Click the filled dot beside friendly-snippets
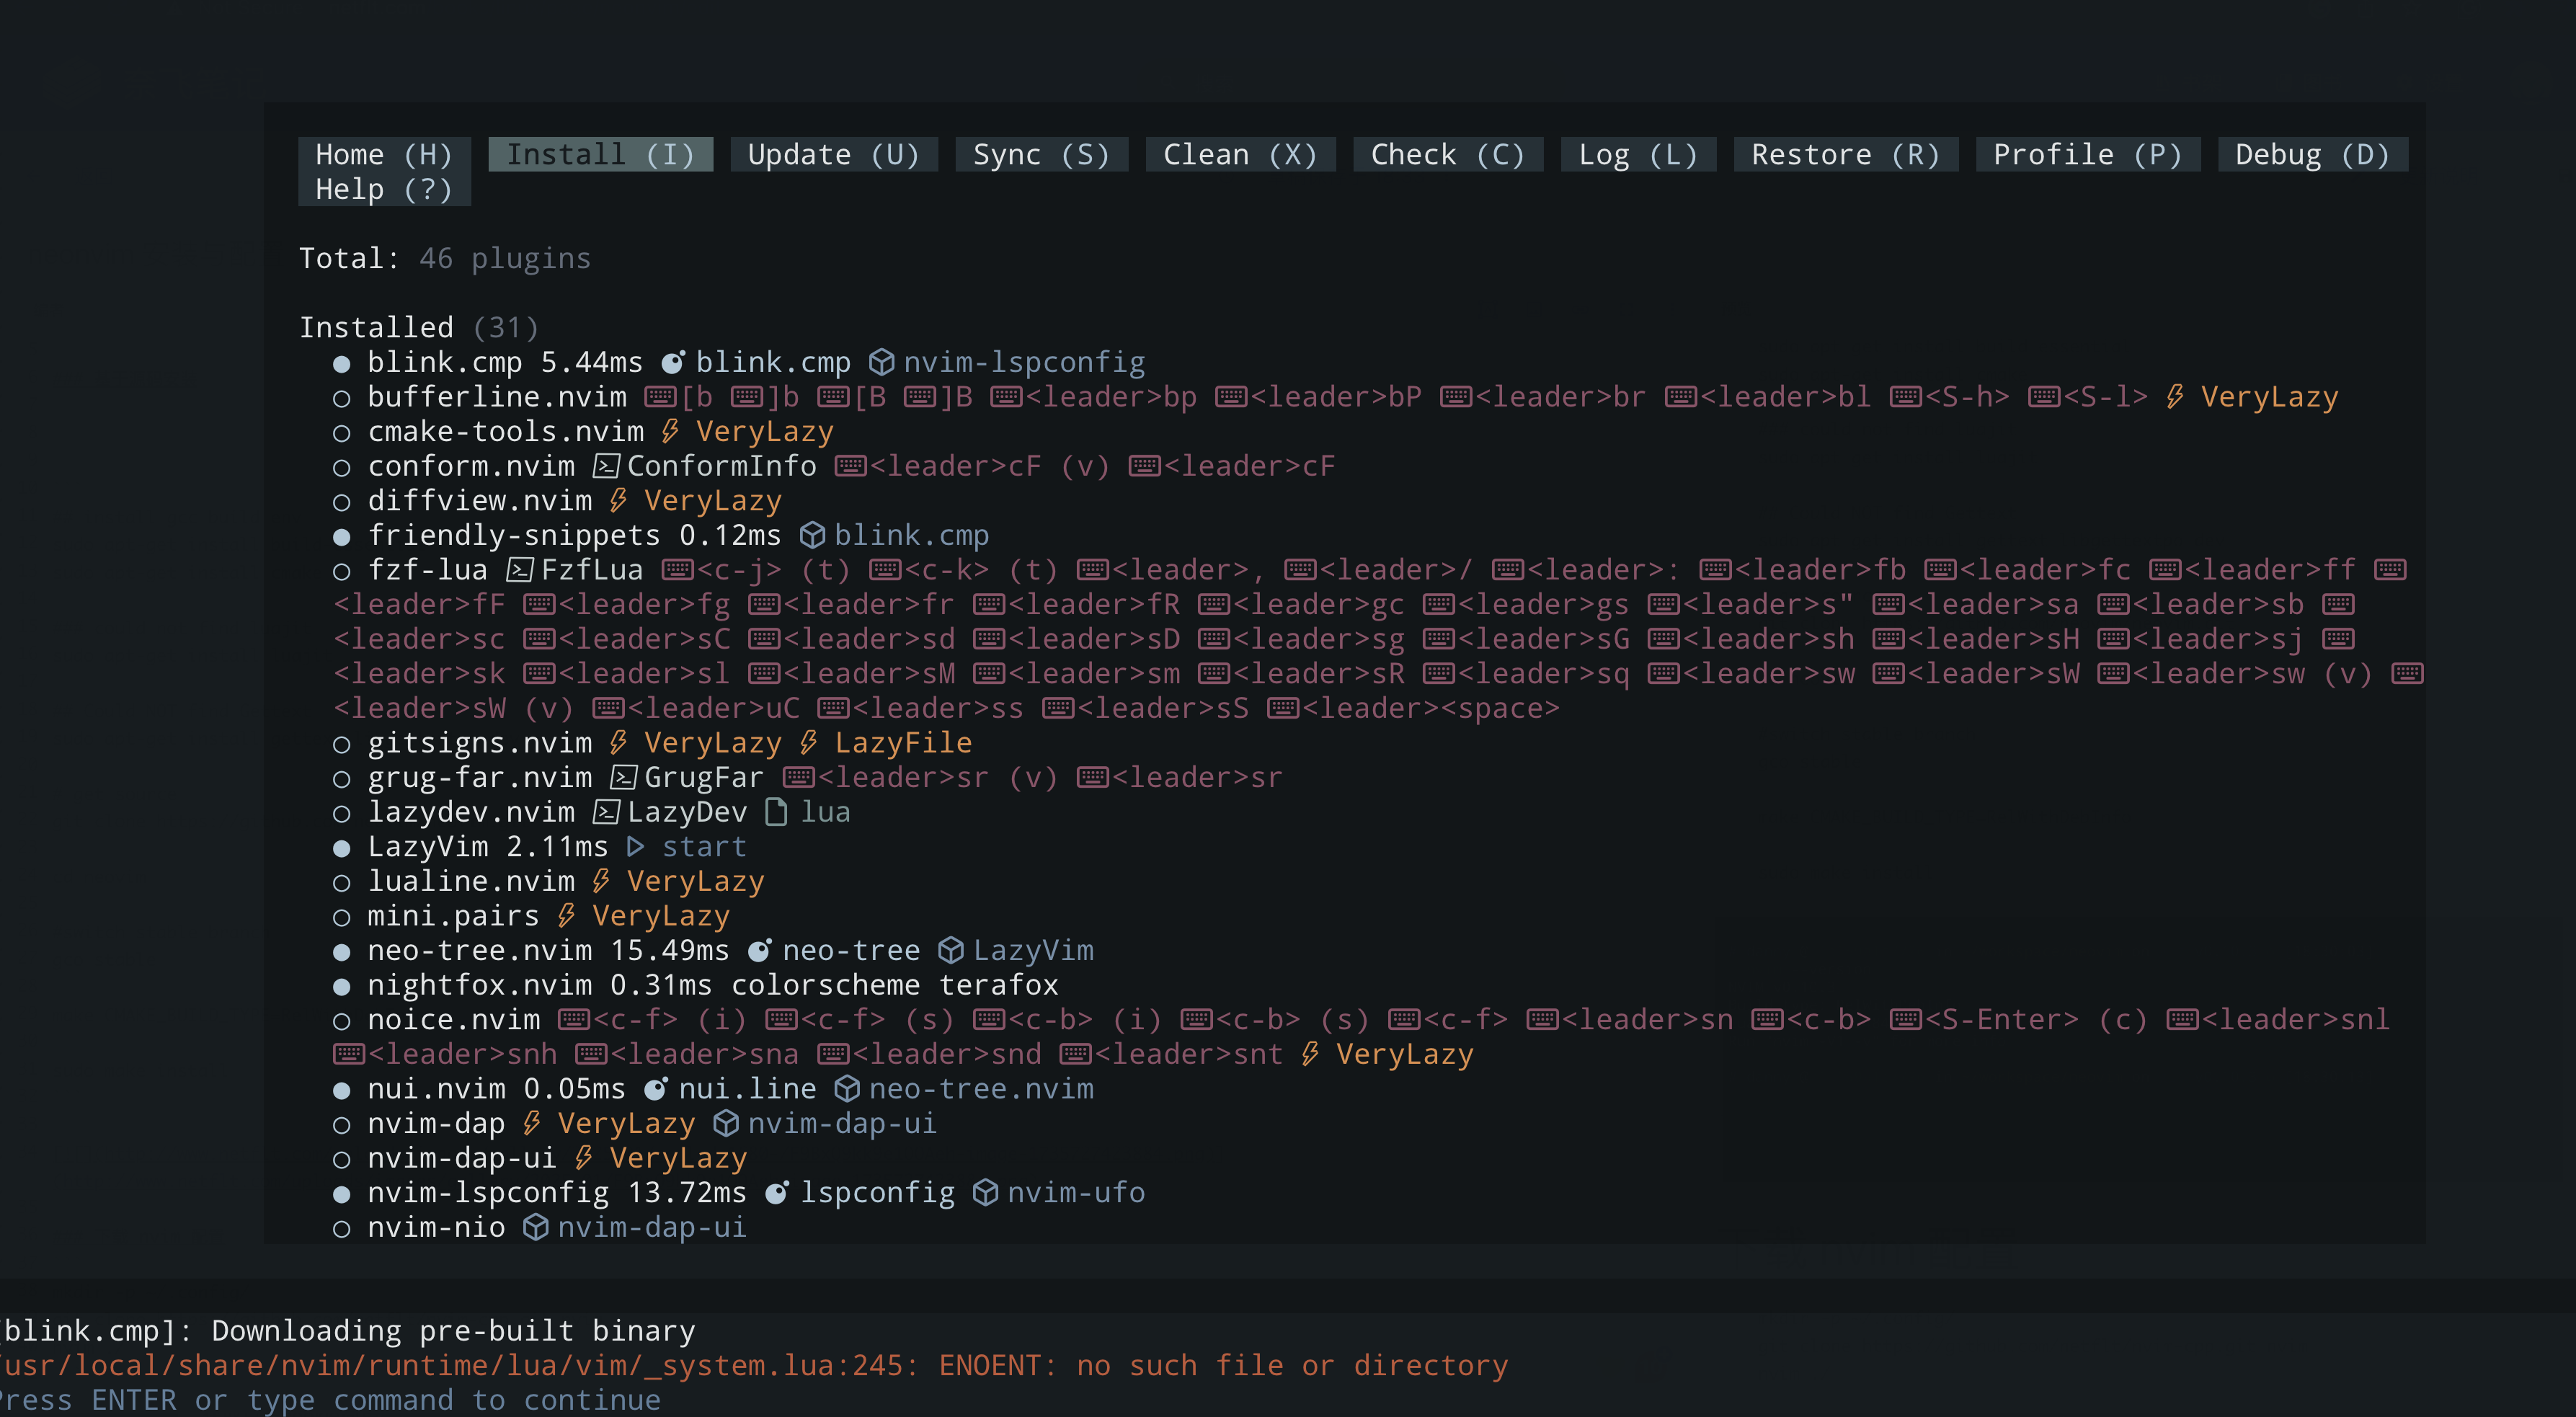Image resolution: width=2576 pixels, height=1417 pixels. 342,537
